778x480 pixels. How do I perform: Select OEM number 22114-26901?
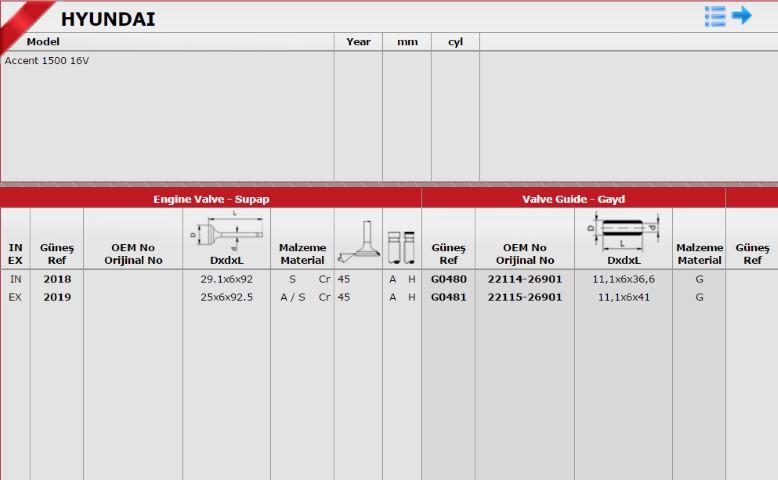click(524, 279)
